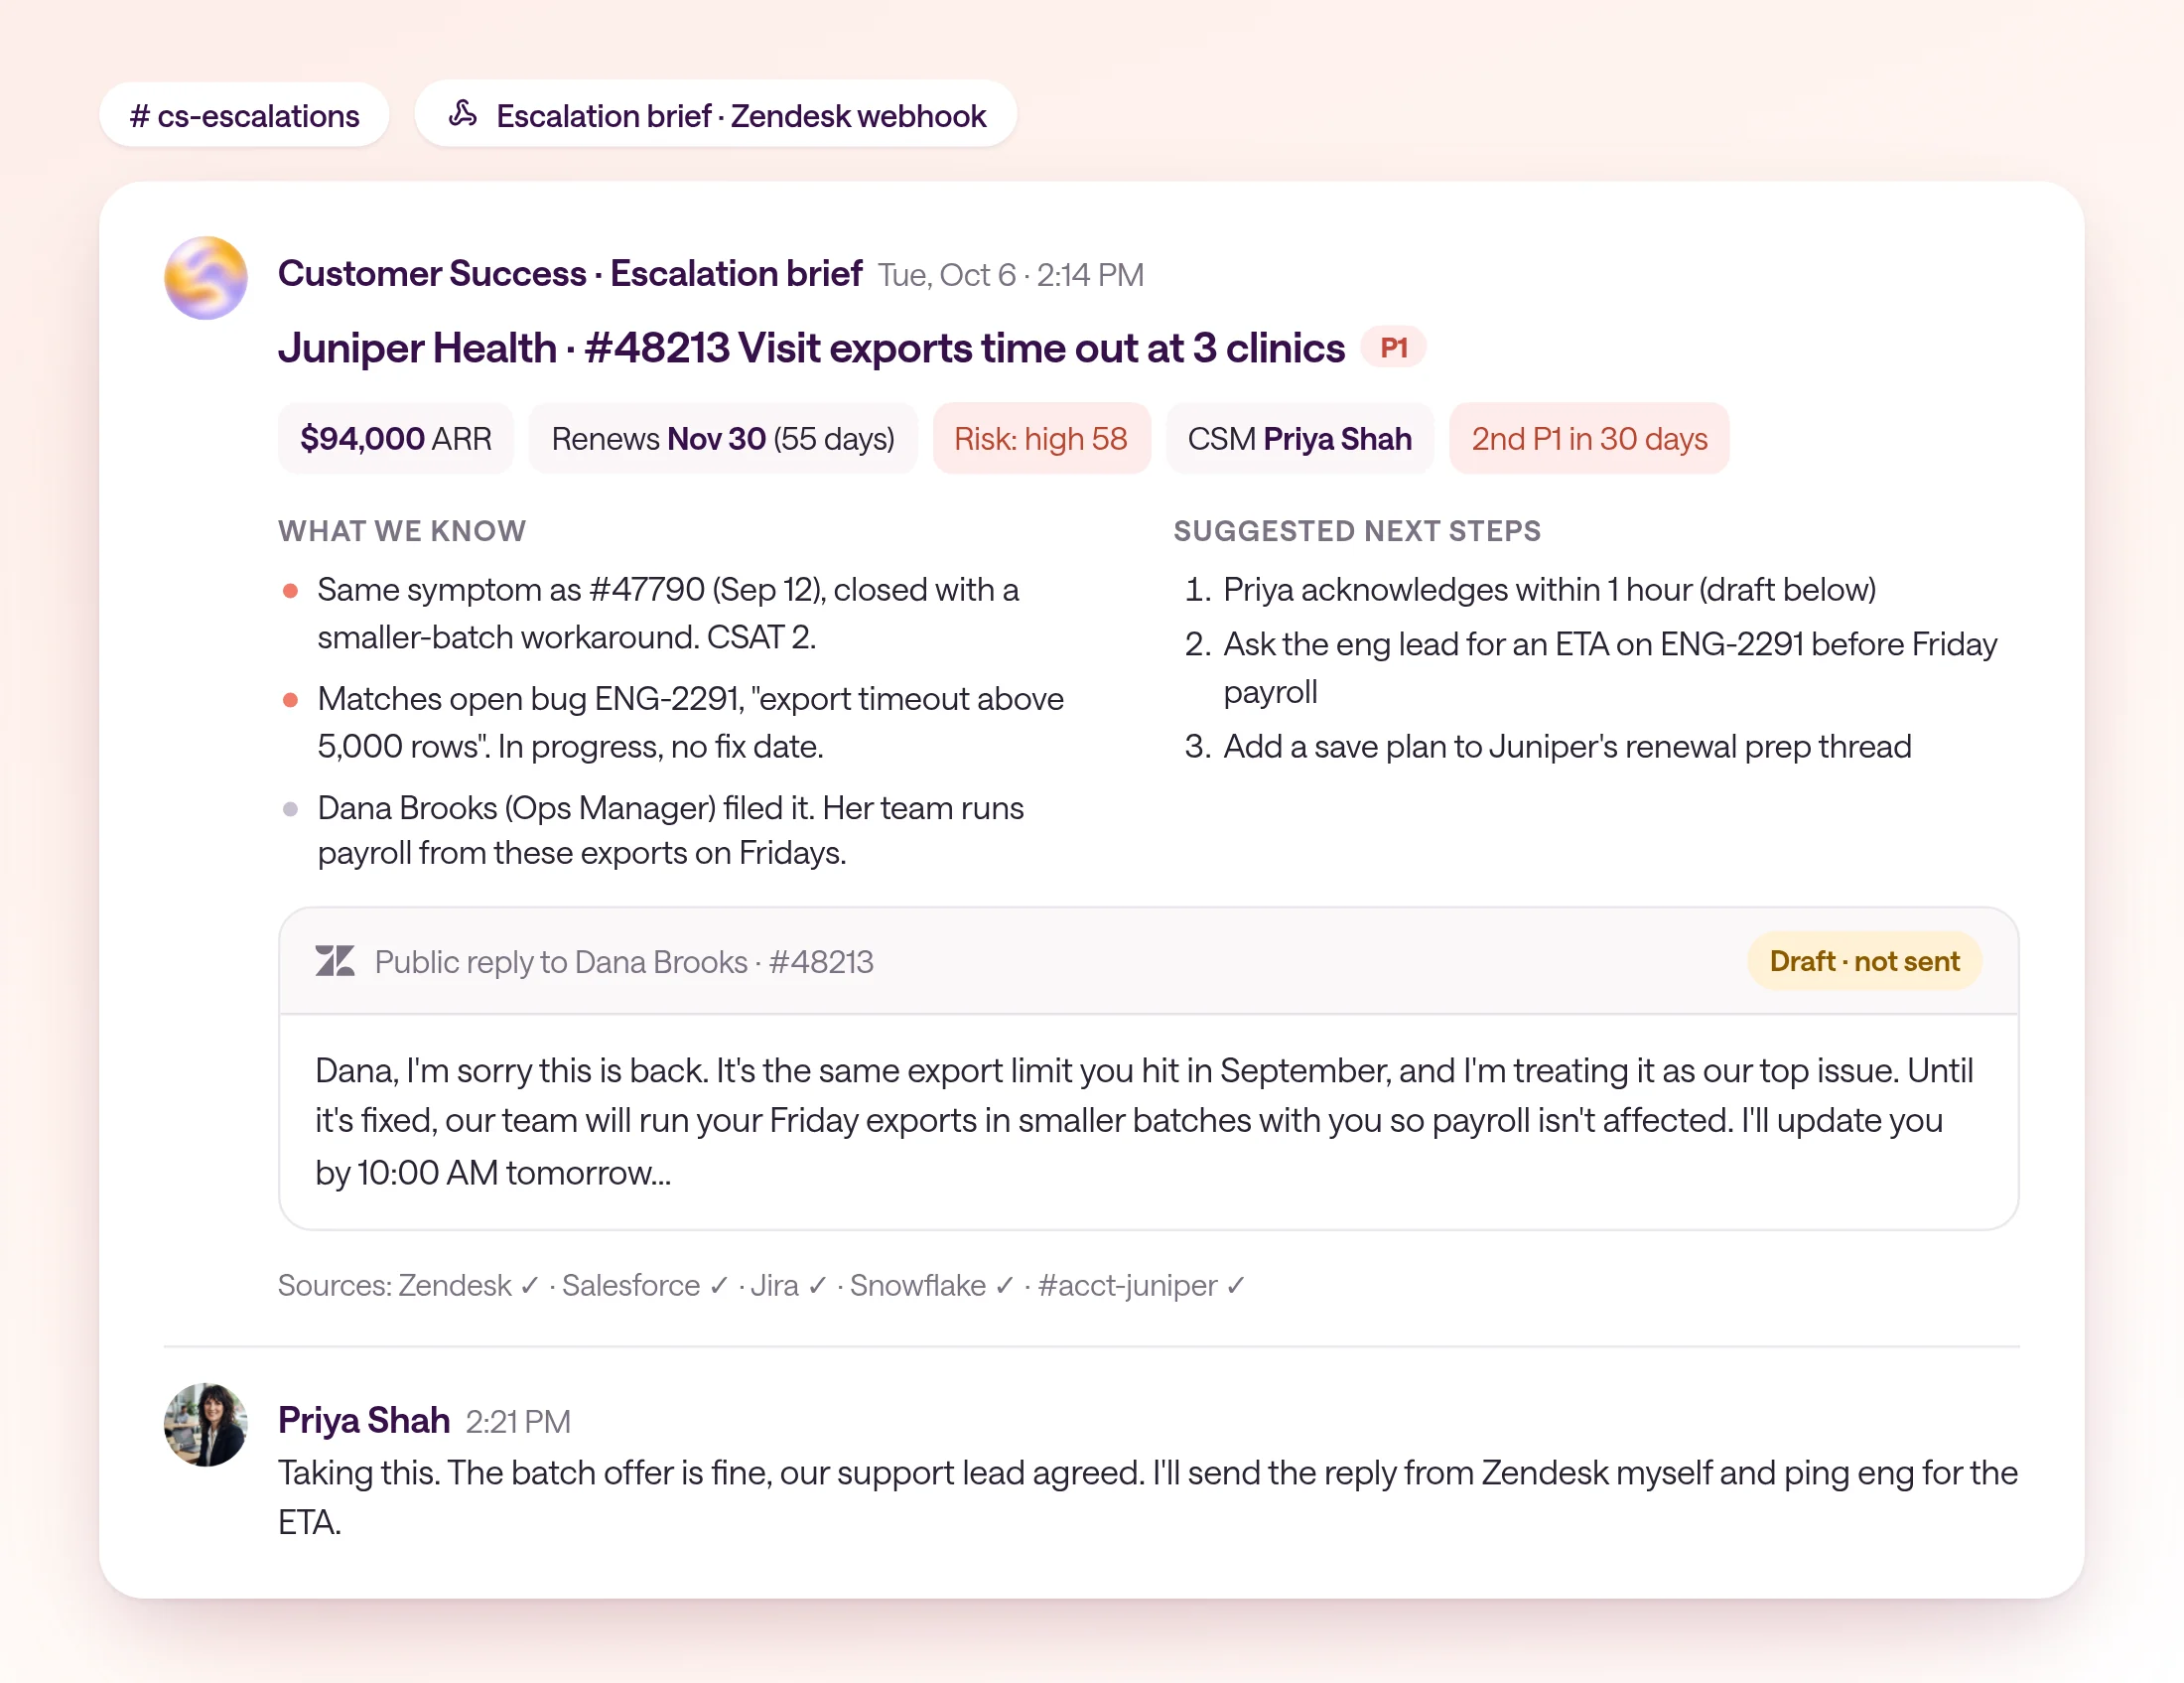
Task: Click the Risk: high 58 chip
Action: point(1041,438)
